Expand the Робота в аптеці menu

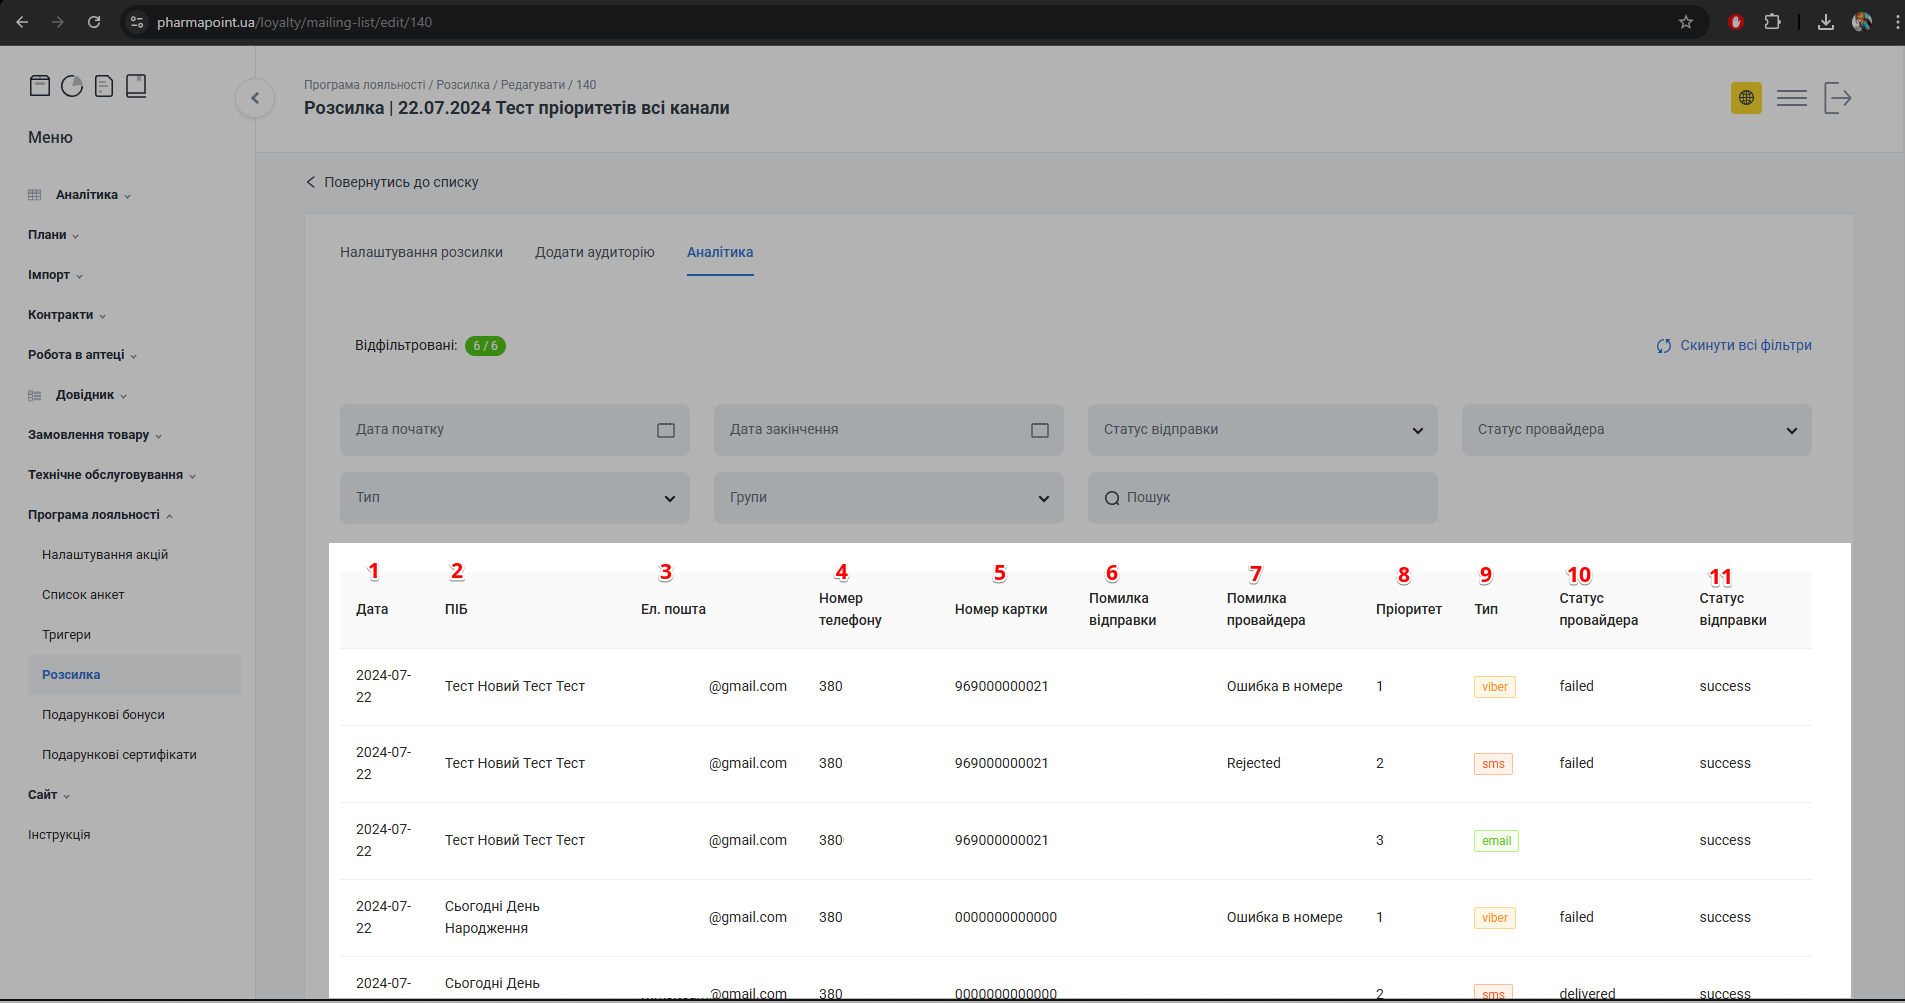click(x=82, y=355)
